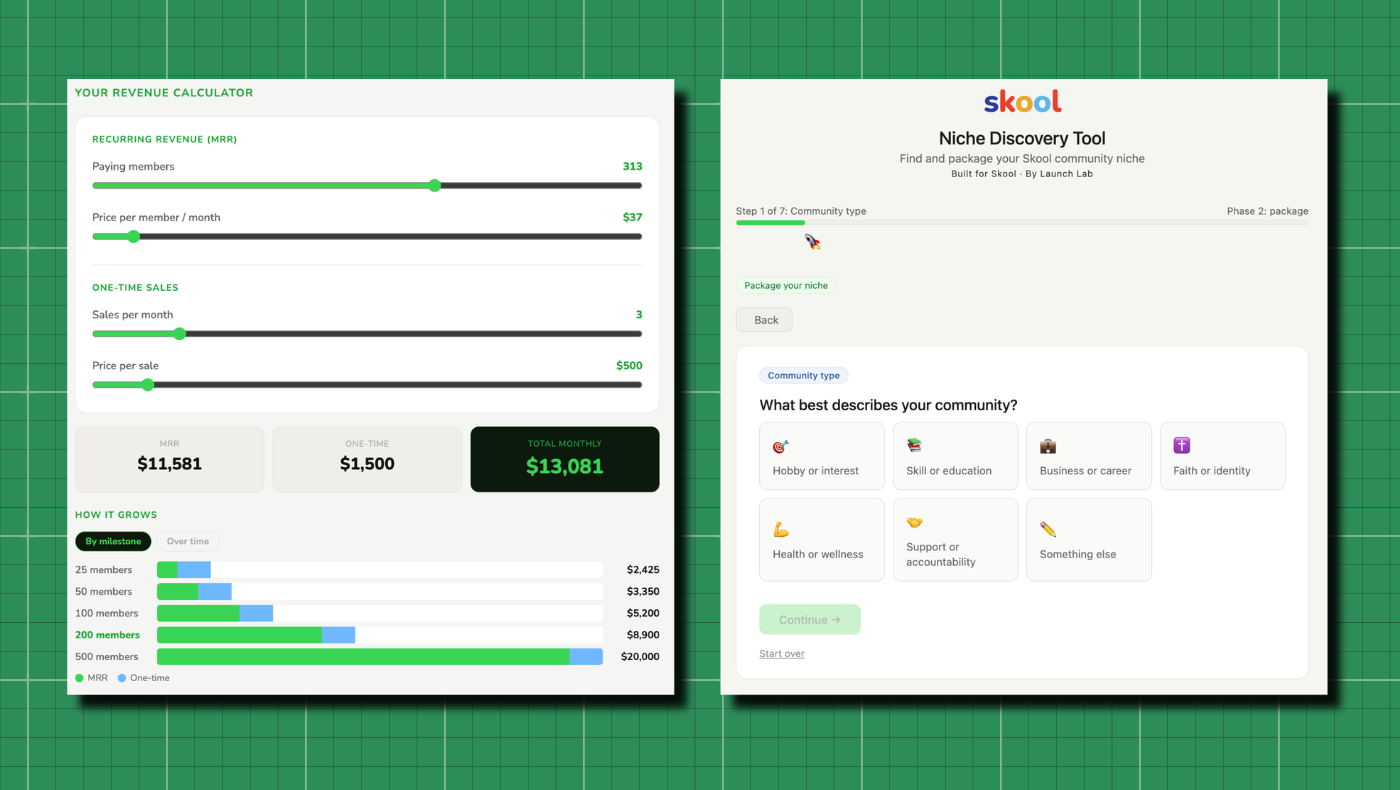Select the Hobby or interest dartboard icon

(781, 446)
